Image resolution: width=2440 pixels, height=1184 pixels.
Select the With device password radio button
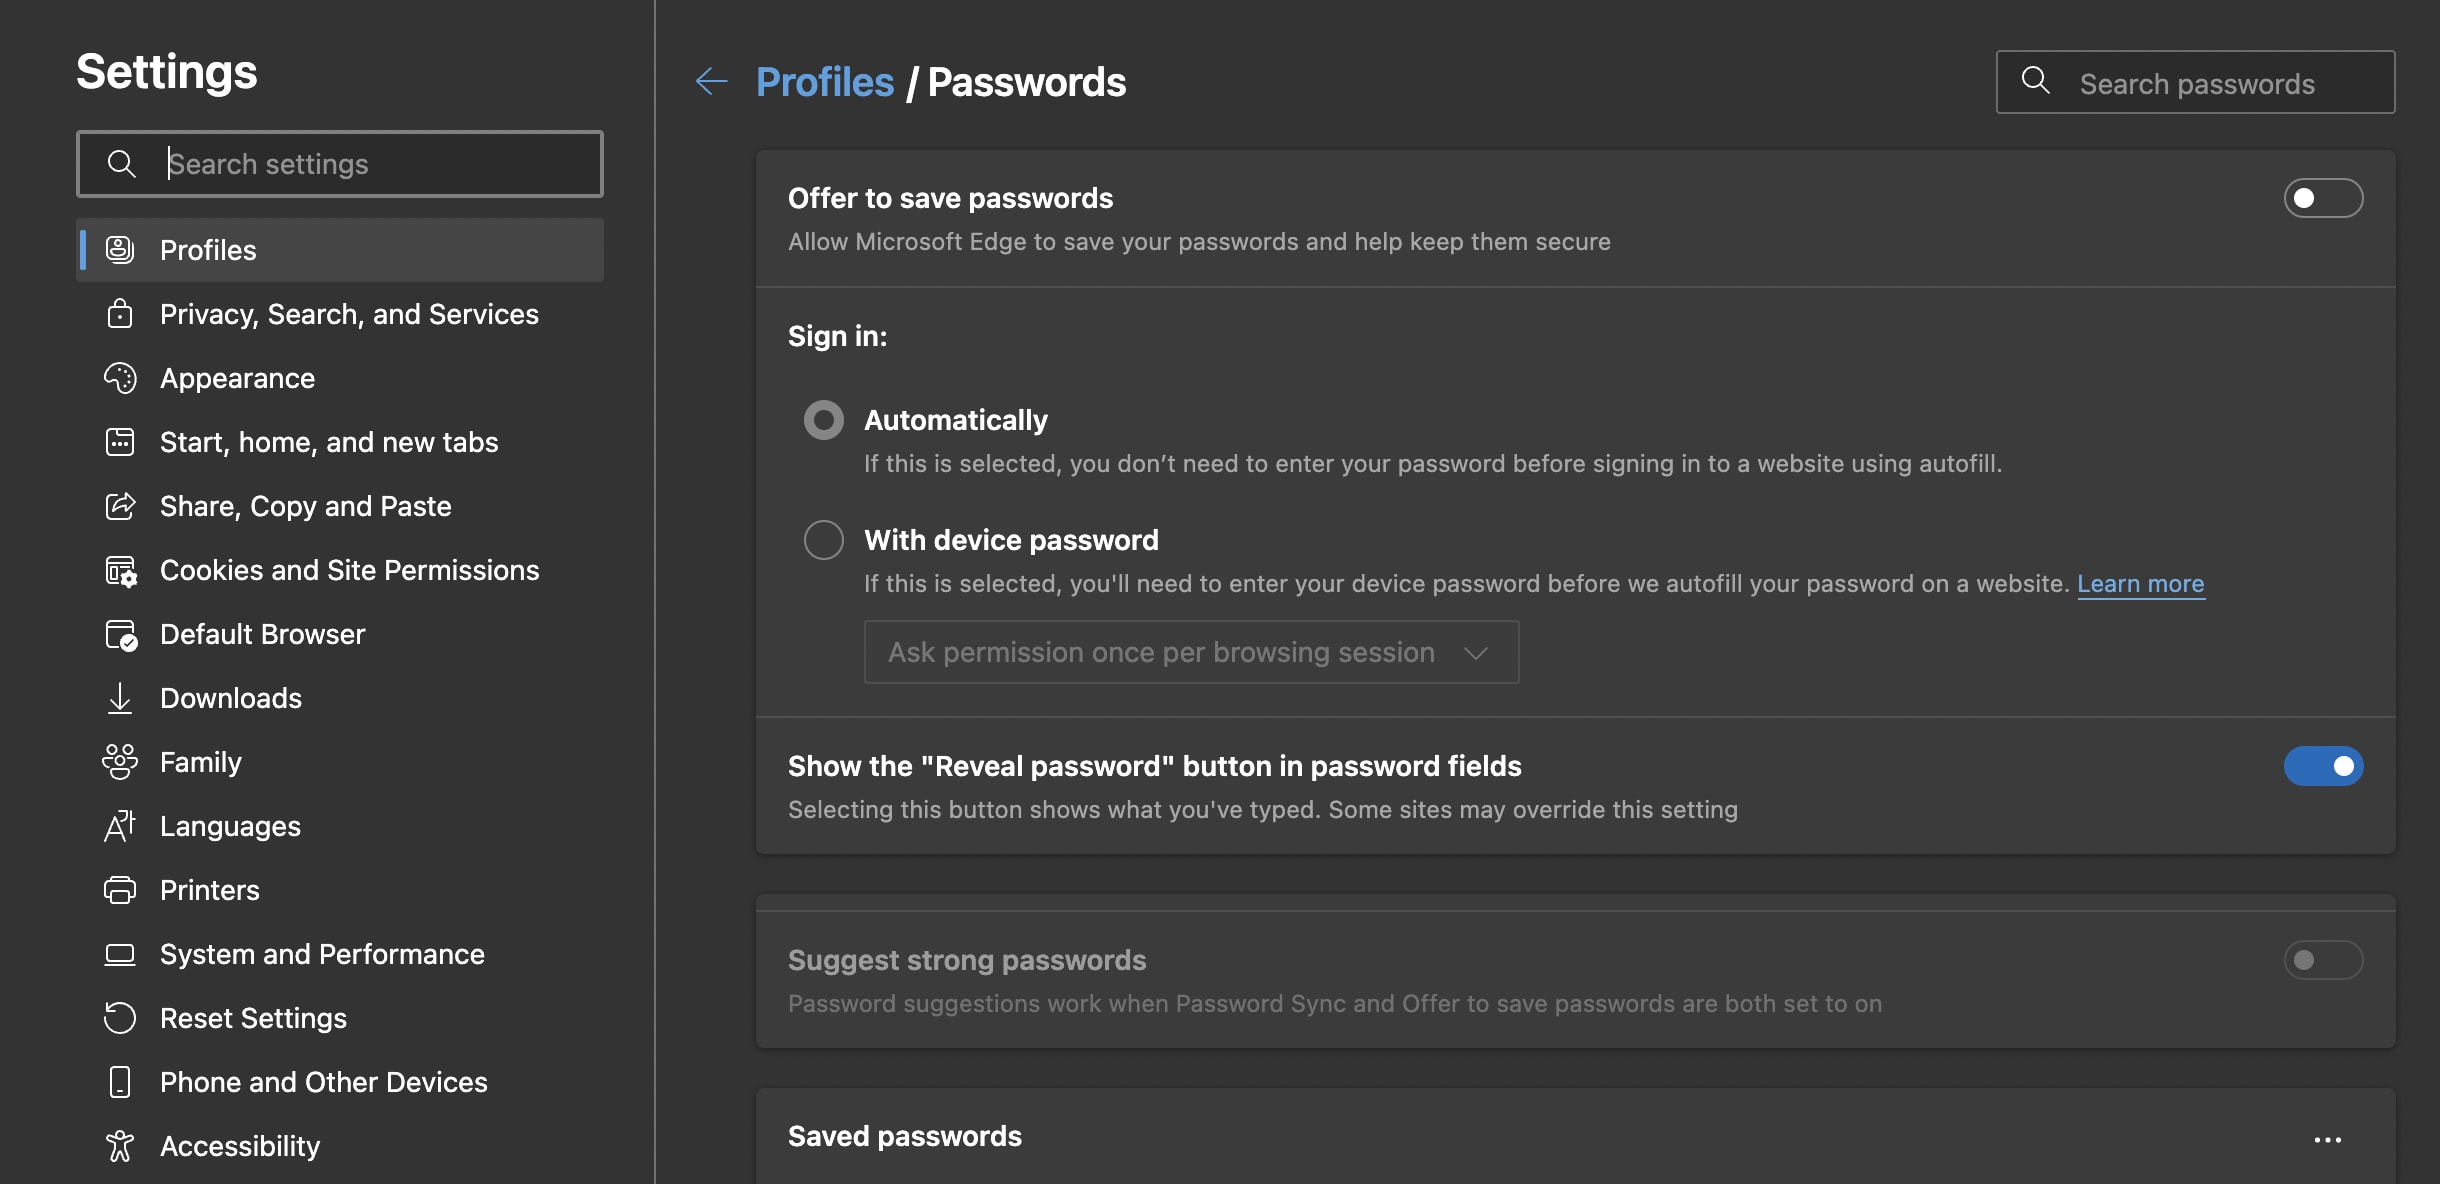[x=822, y=540]
